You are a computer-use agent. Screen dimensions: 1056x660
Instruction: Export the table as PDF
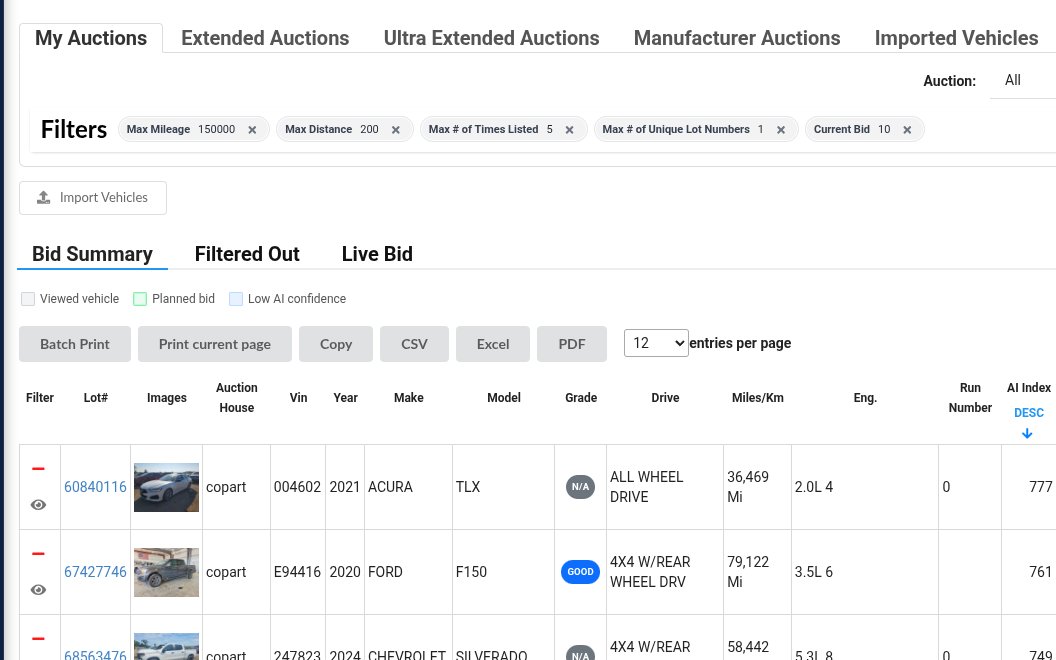click(x=572, y=344)
